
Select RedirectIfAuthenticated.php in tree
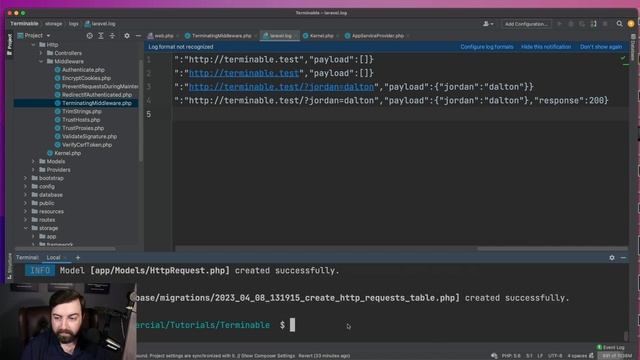tap(97, 95)
